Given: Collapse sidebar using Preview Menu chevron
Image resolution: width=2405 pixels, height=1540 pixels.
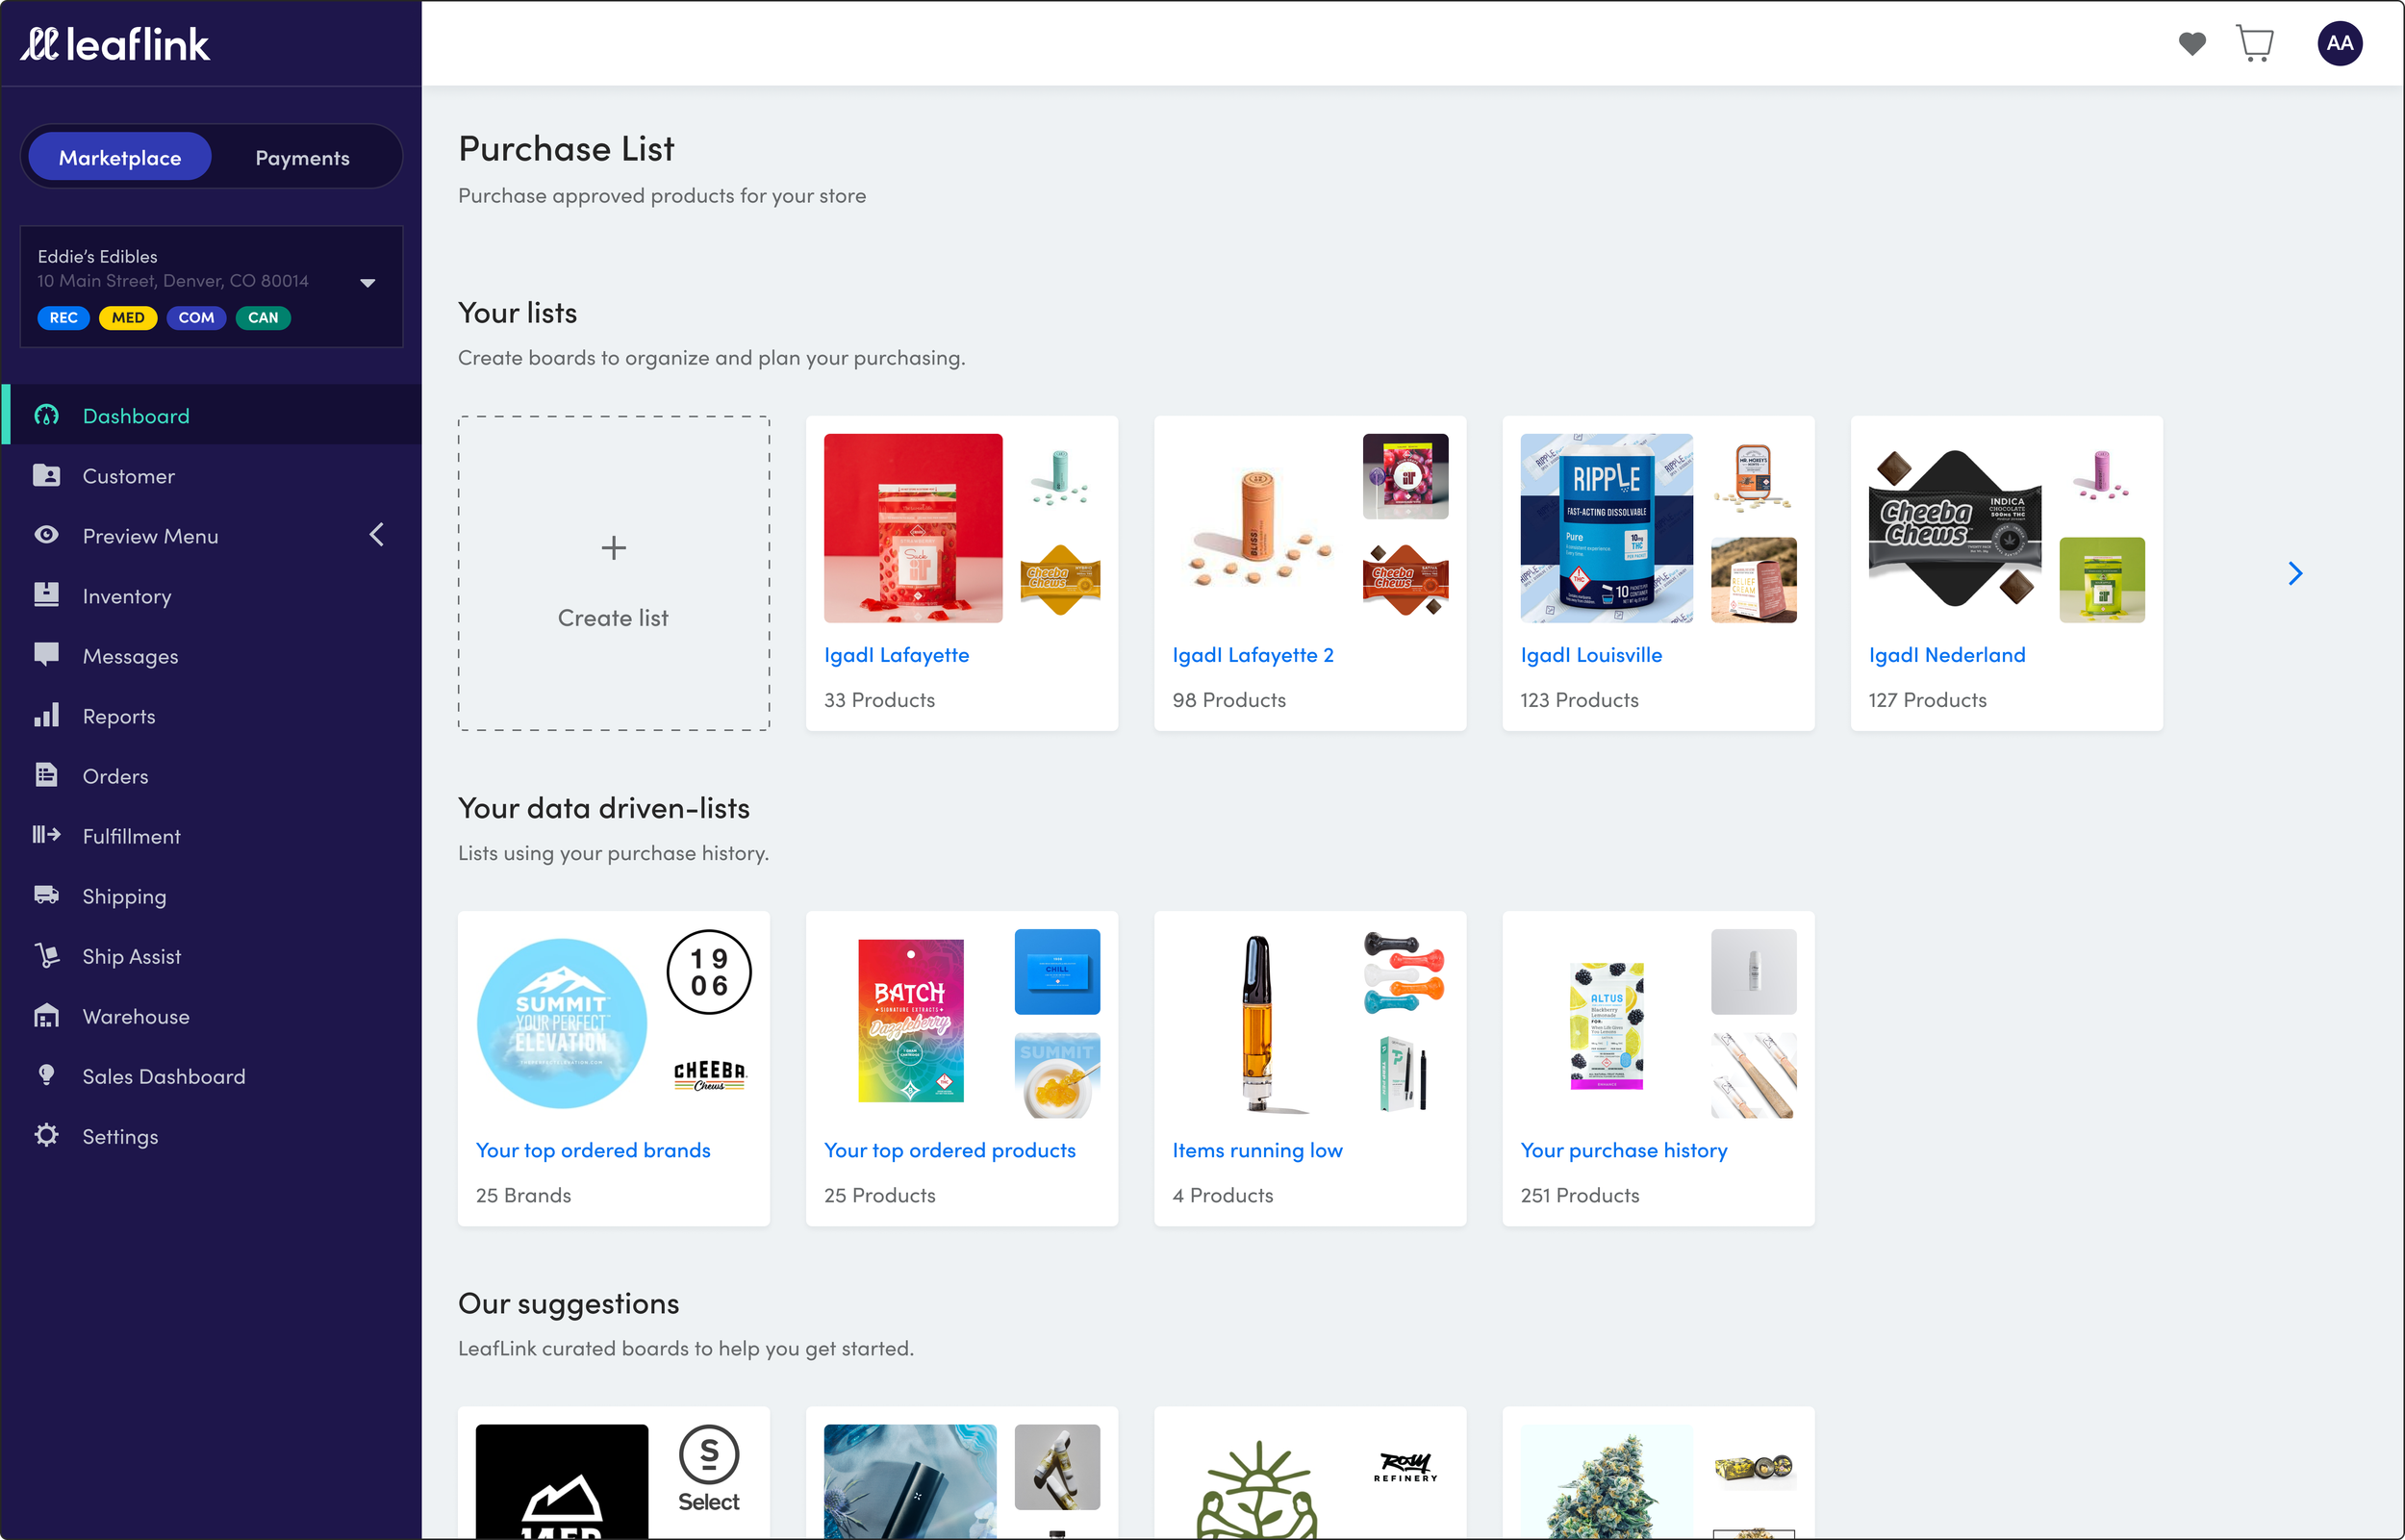Looking at the screenshot, I should coord(377,535).
